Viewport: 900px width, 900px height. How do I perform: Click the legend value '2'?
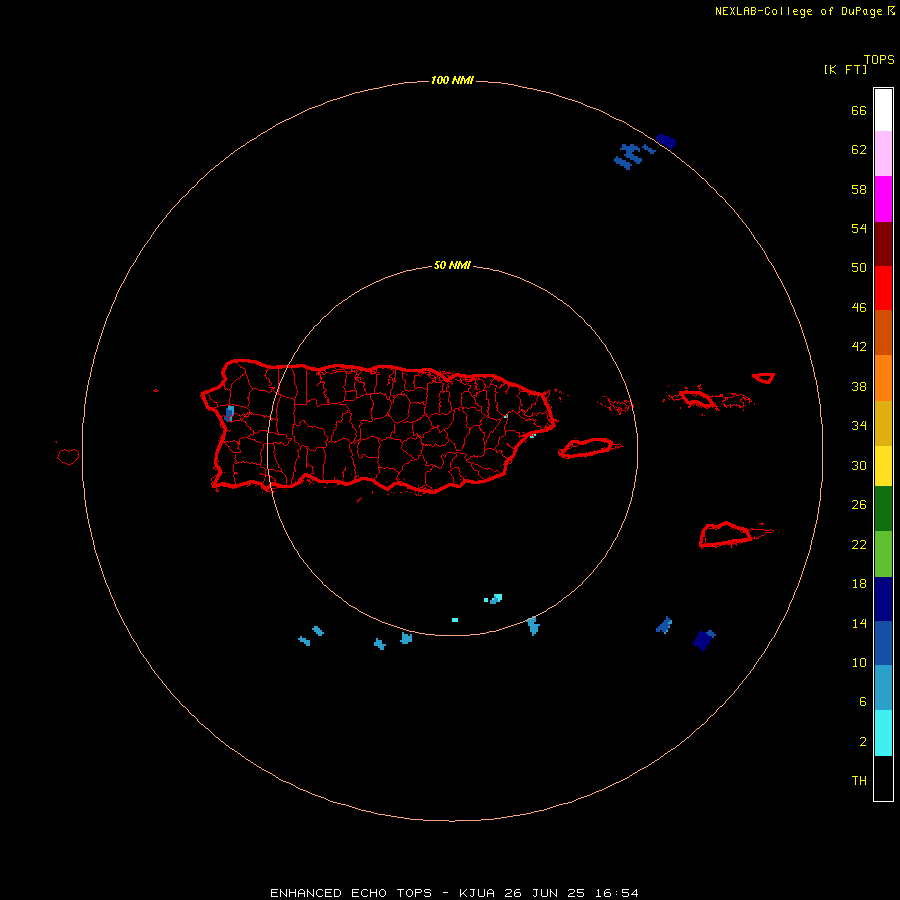862,741
